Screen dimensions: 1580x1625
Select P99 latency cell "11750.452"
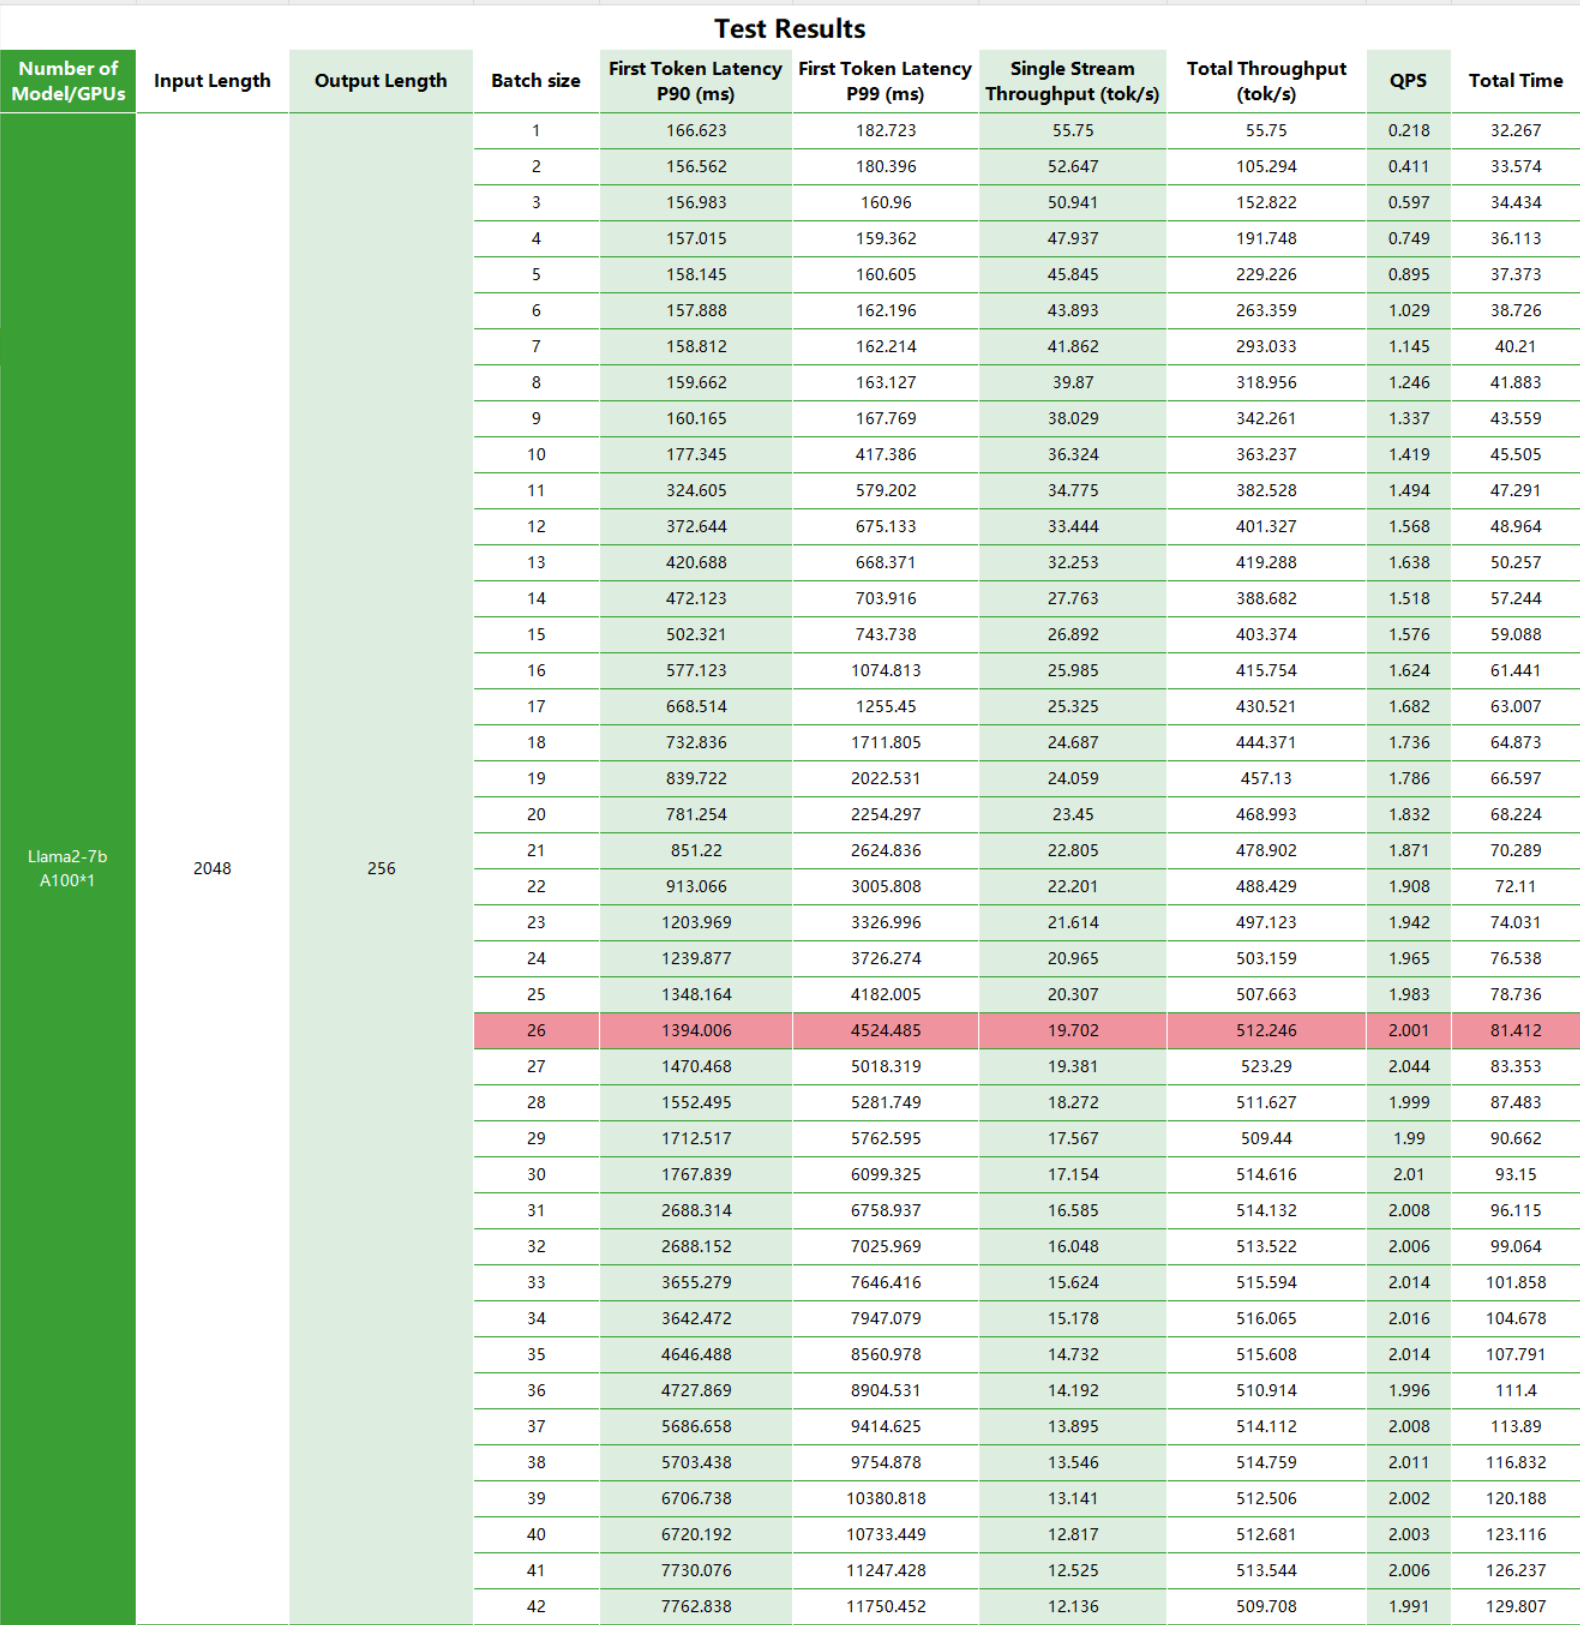[885, 1607]
